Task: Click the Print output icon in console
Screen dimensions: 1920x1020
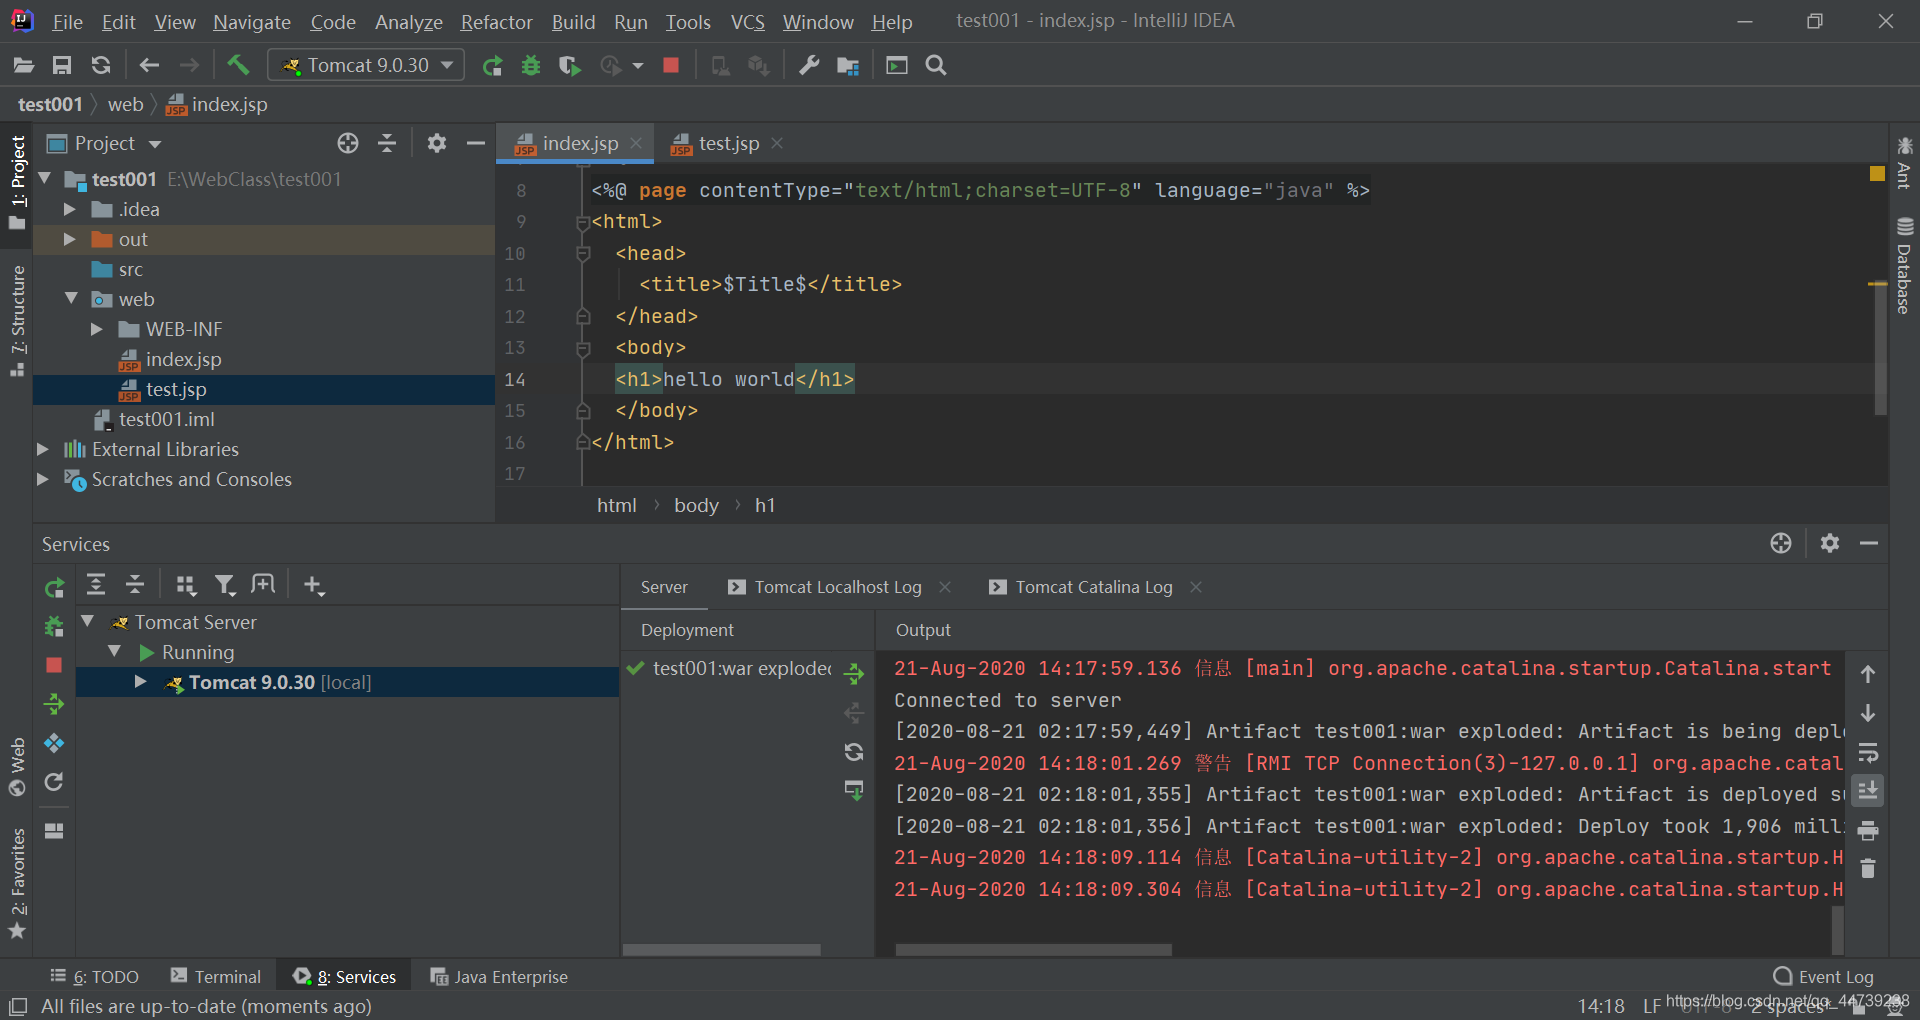Action: 1868,830
